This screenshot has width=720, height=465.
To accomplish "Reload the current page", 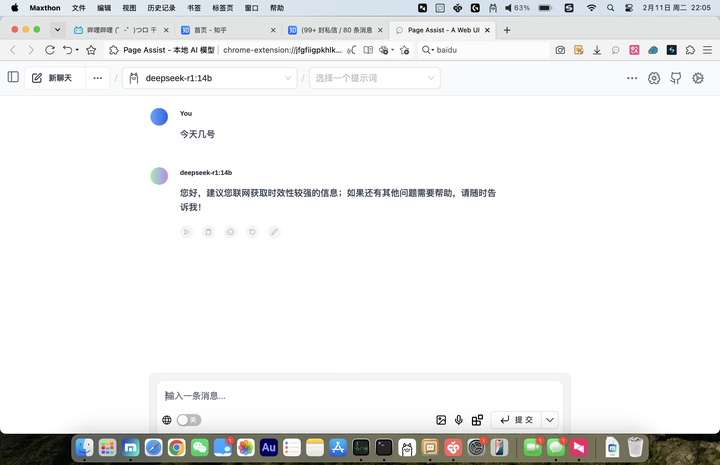I will (50, 50).
